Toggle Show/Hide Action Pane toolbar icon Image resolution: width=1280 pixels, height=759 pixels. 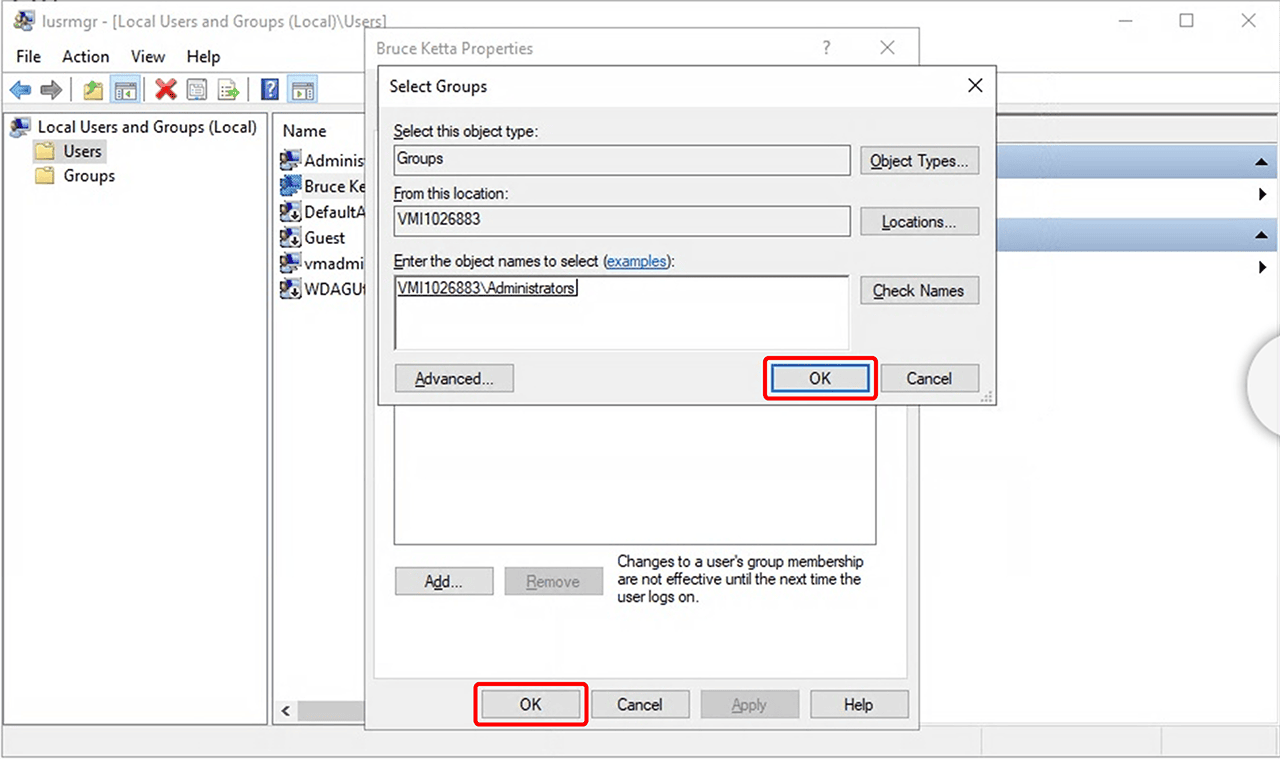tap(303, 90)
